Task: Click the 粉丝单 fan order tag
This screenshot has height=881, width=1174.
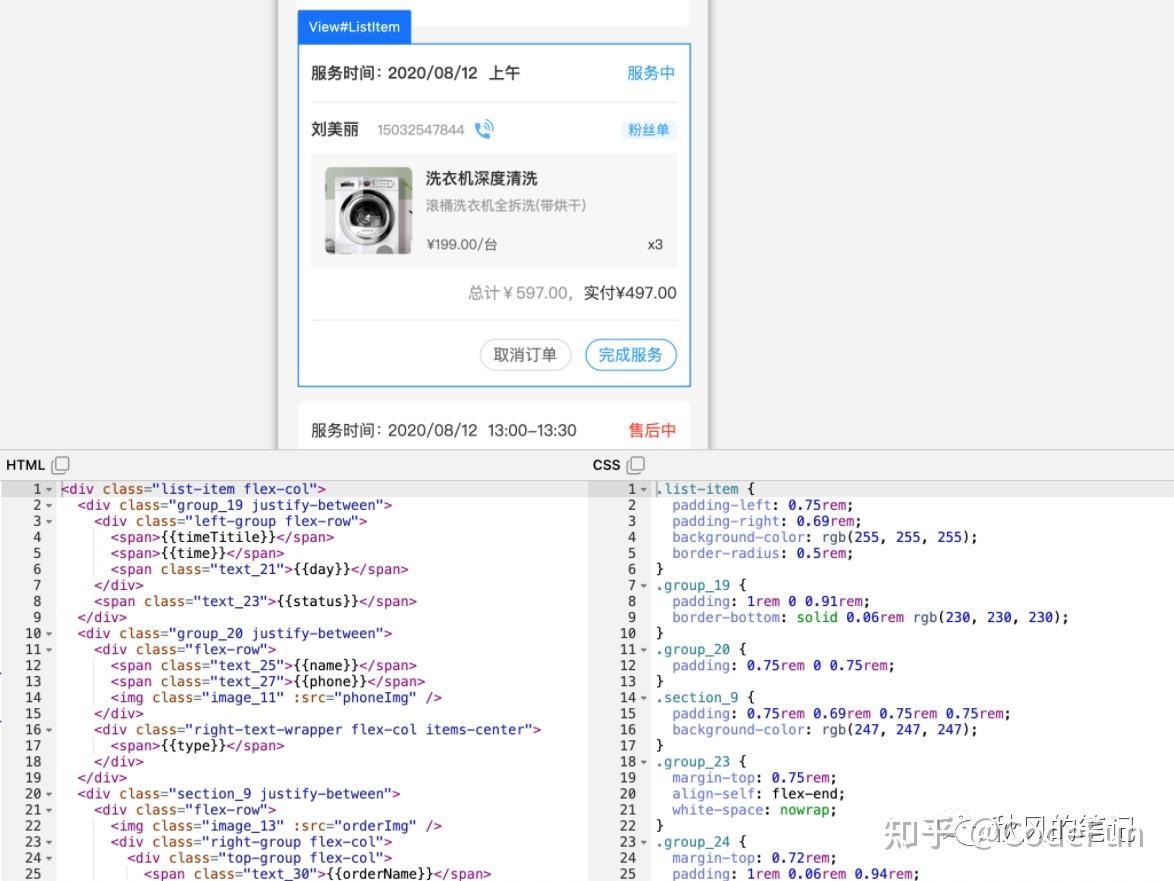Action: tap(648, 130)
